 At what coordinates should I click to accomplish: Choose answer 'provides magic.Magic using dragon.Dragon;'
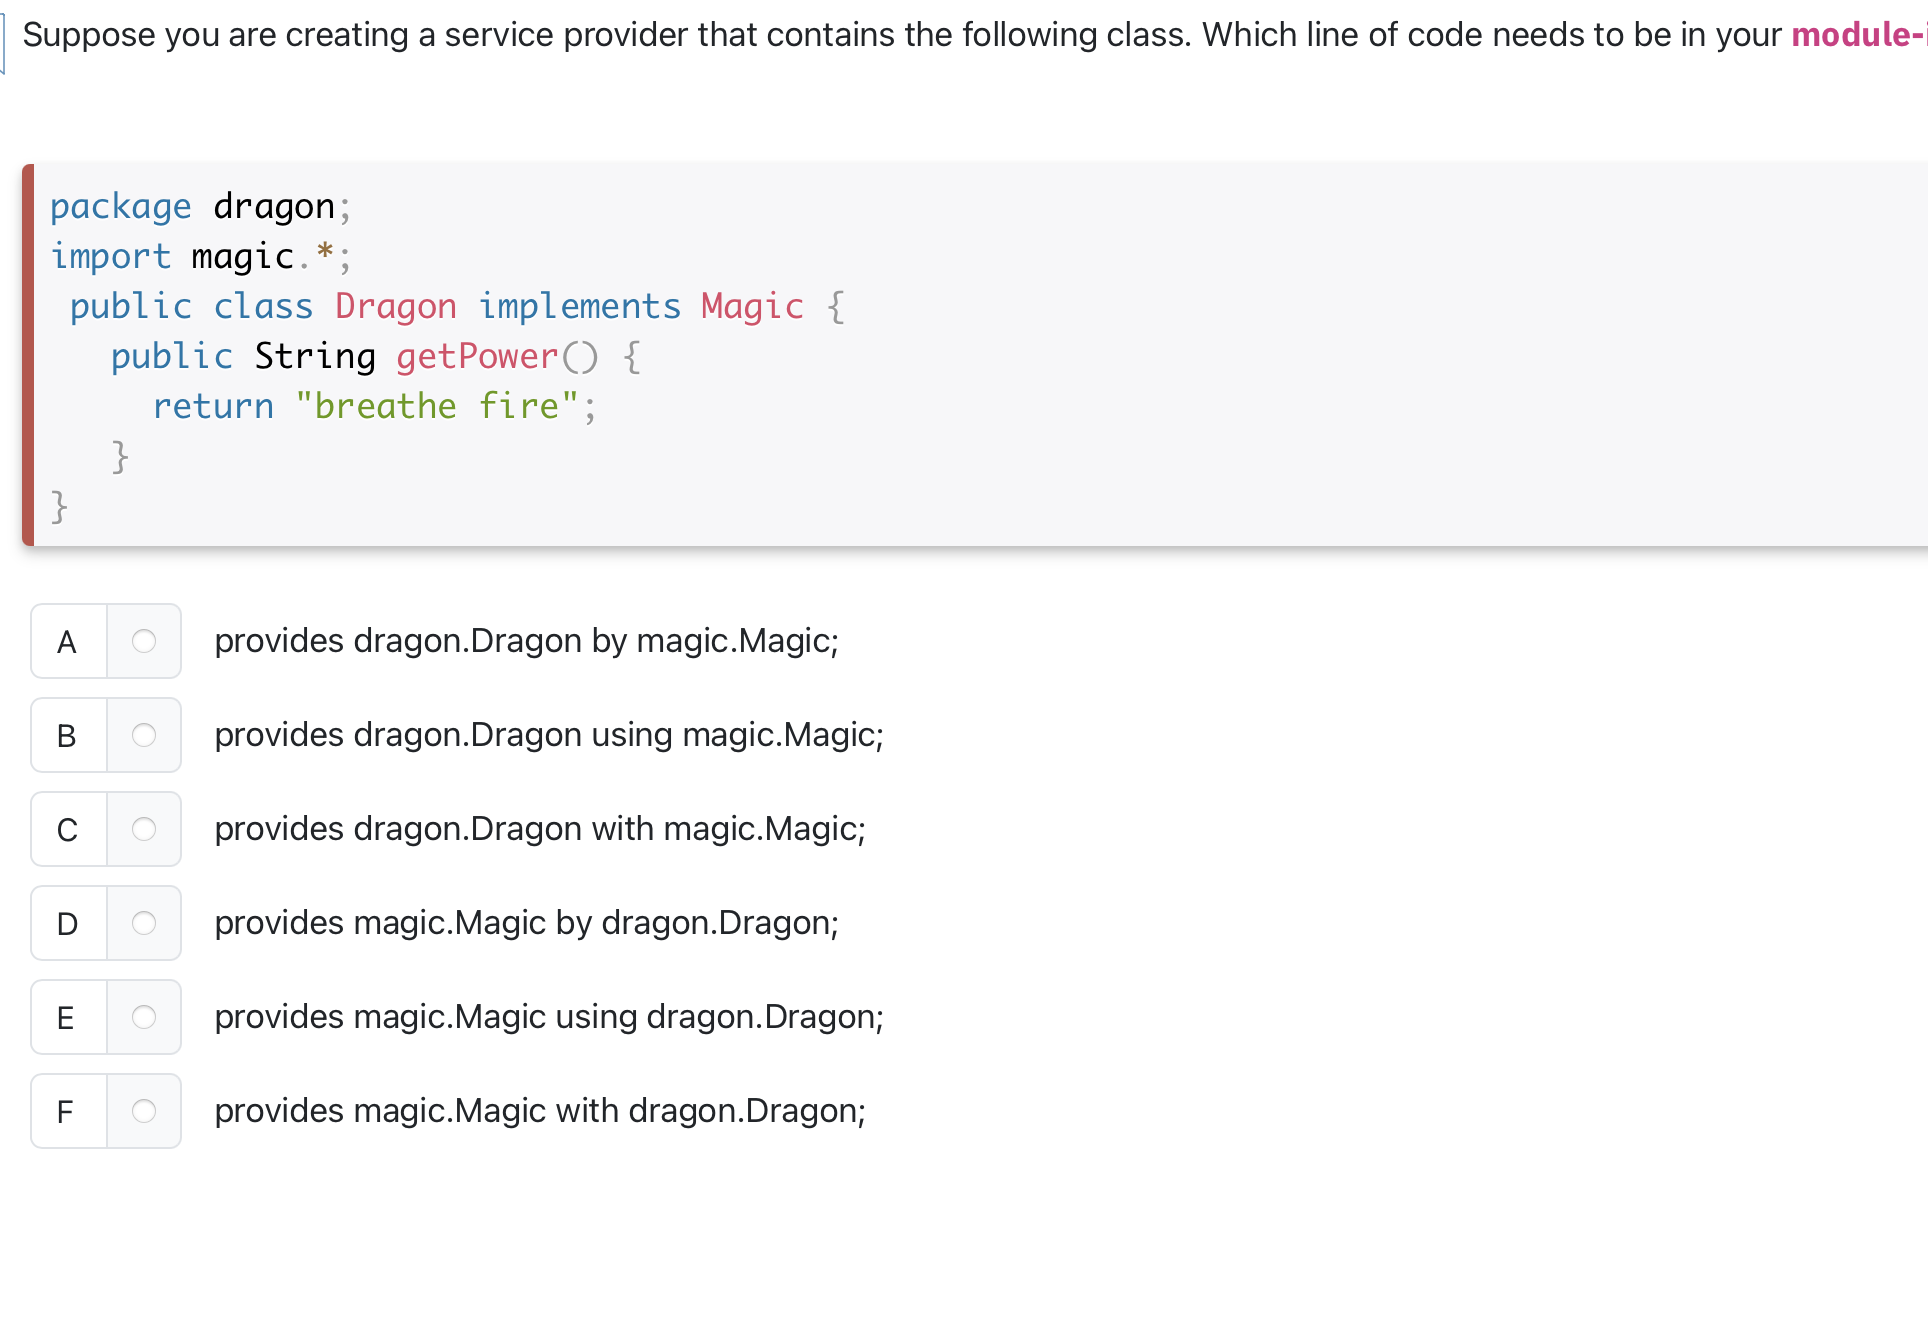pyautogui.click(x=548, y=1017)
